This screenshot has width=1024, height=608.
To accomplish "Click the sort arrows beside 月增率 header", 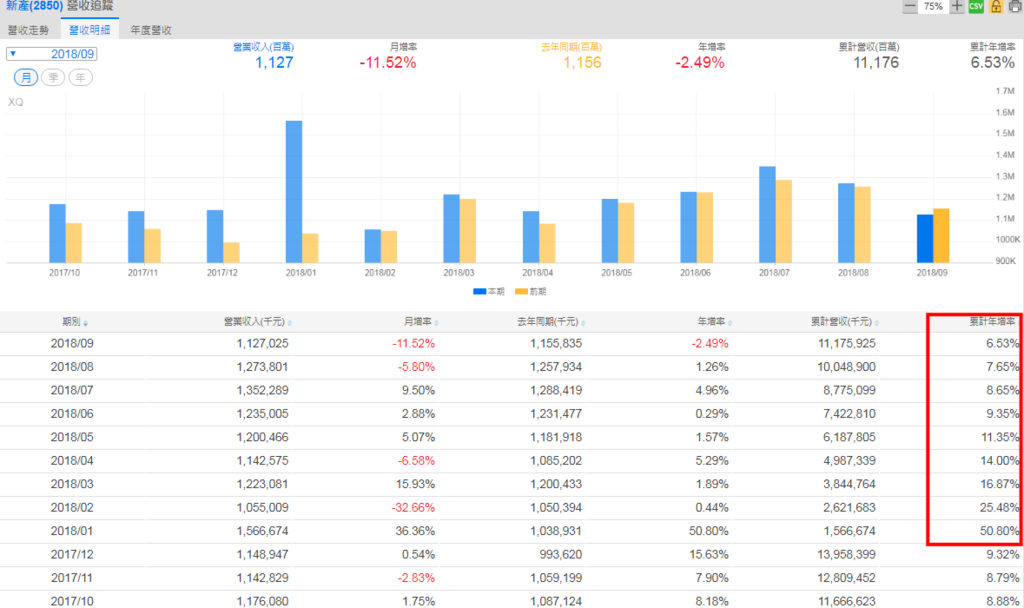I will click(436, 323).
